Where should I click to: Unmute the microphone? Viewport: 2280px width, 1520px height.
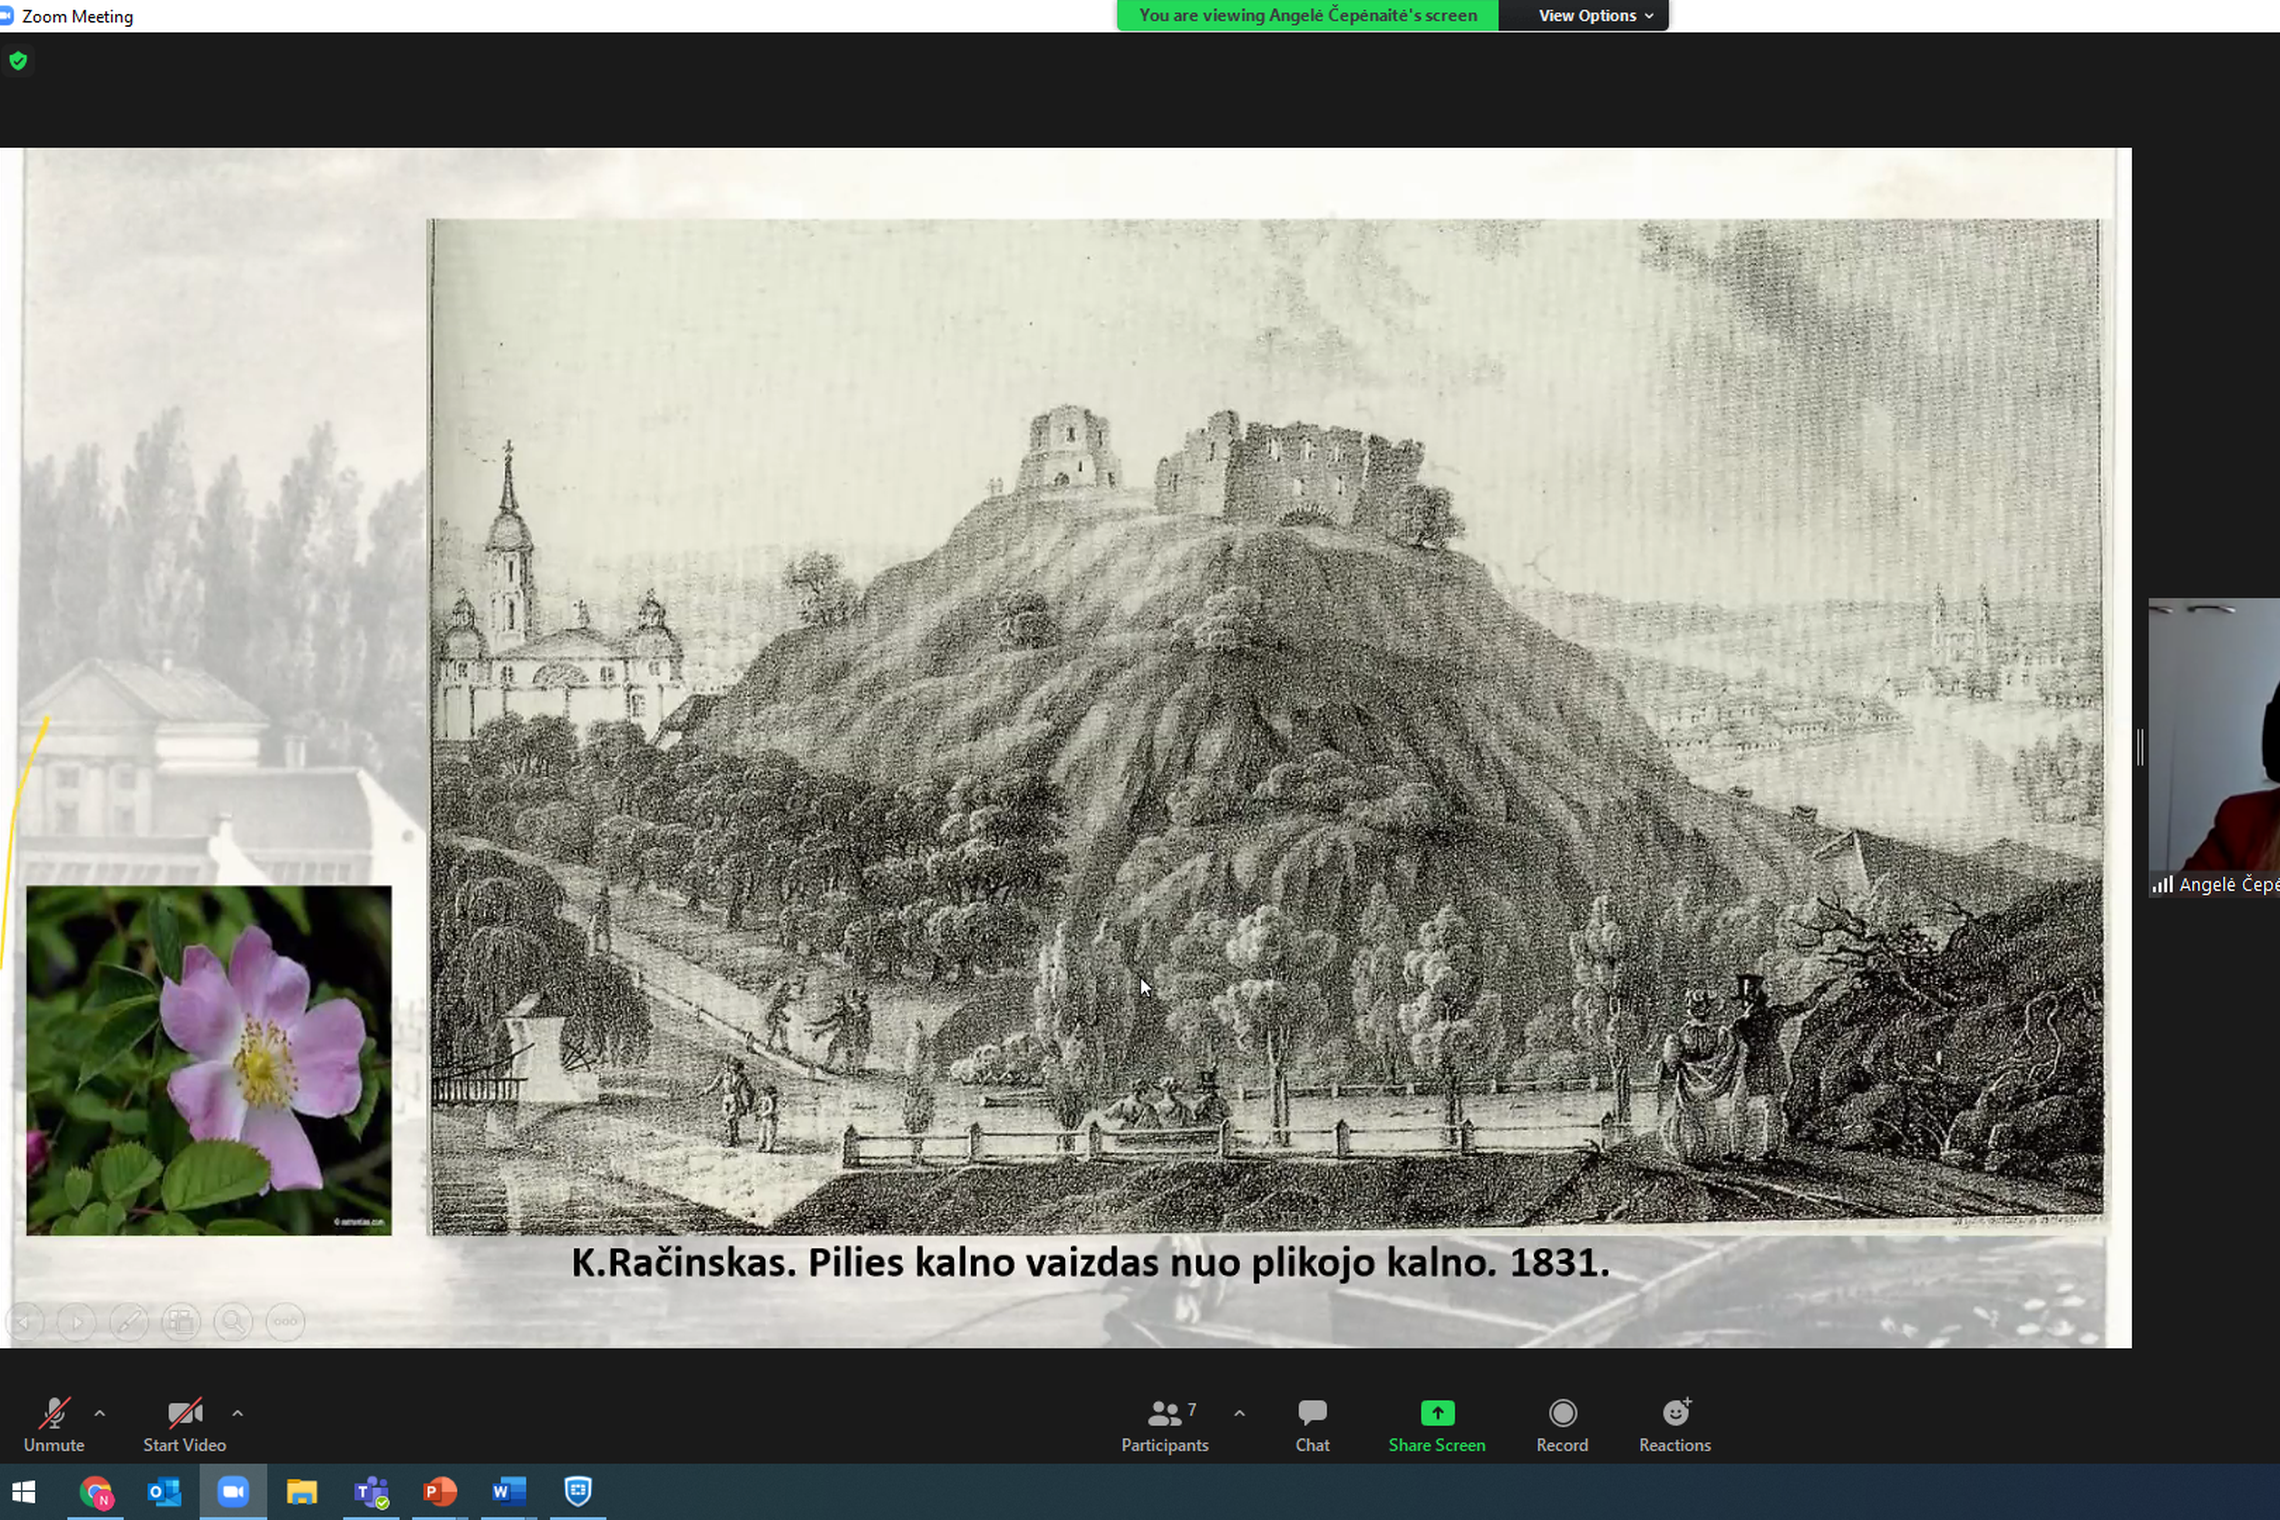point(54,1425)
